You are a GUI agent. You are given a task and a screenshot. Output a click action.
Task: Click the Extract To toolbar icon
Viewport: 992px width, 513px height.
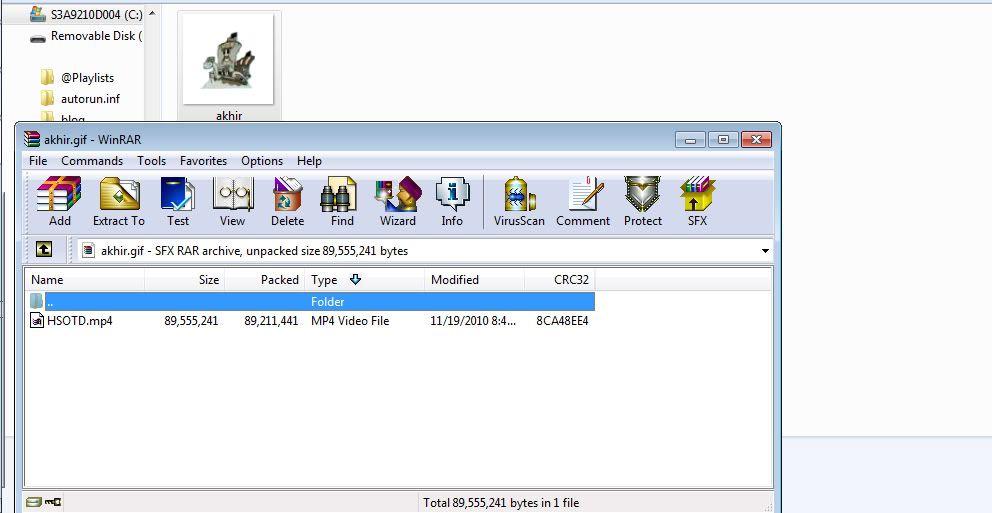point(119,201)
